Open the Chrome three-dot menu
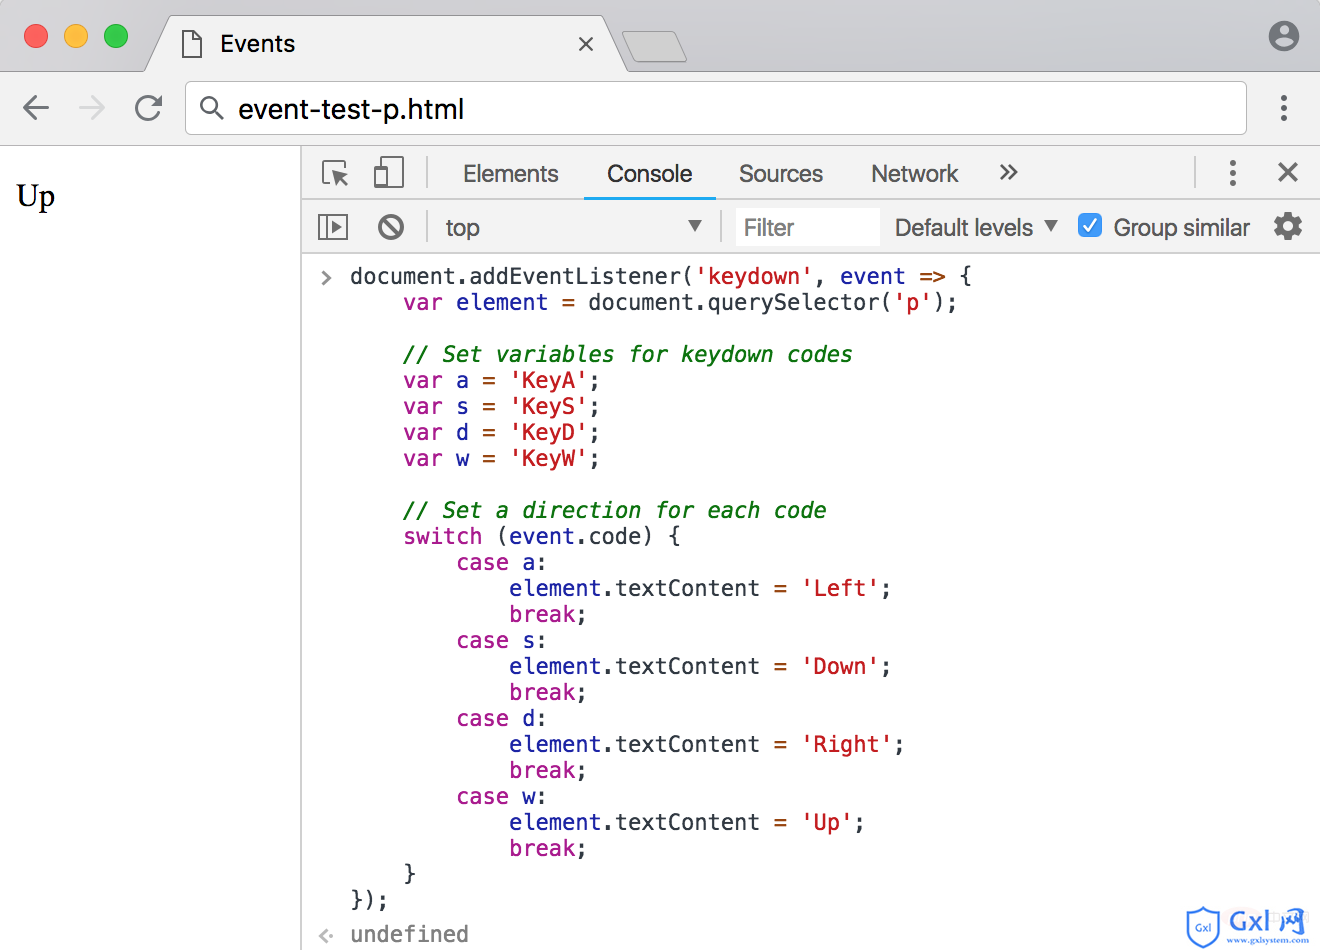The width and height of the screenshot is (1320, 950). [1284, 108]
